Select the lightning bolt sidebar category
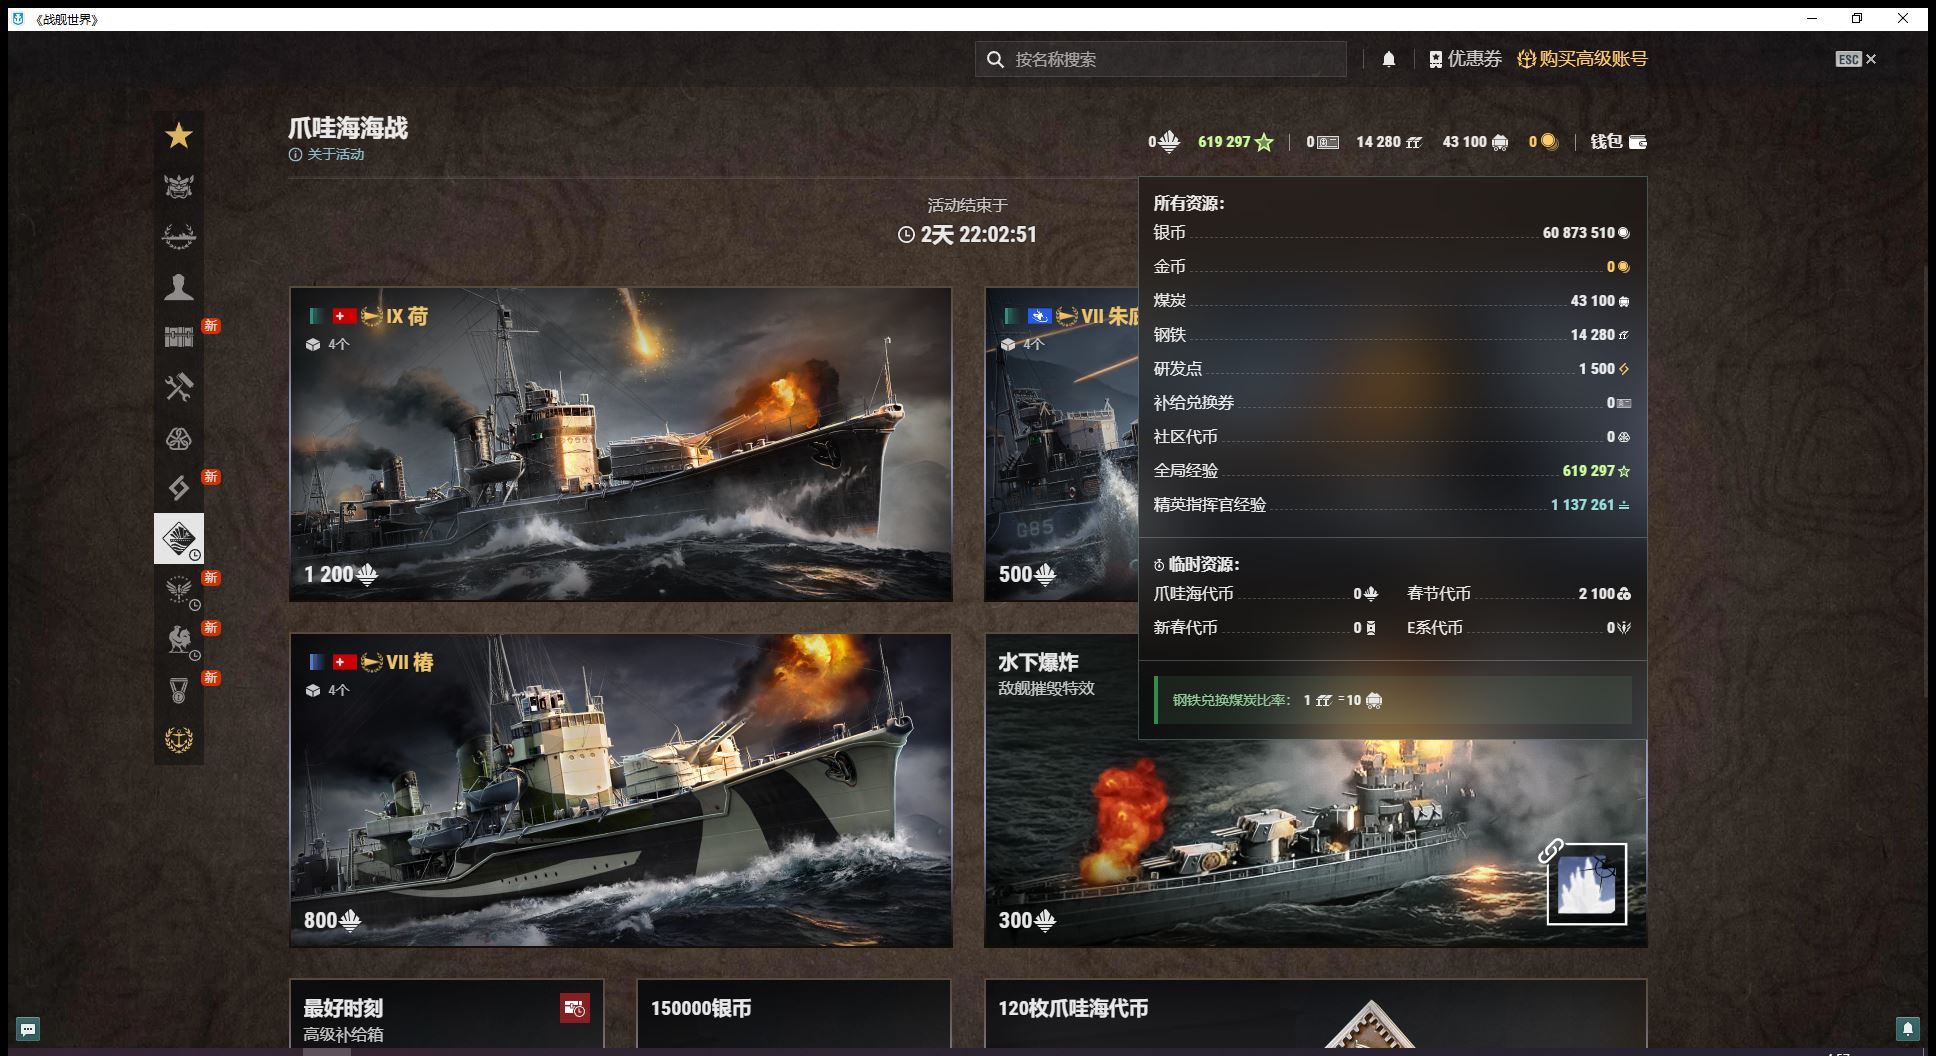The width and height of the screenshot is (1936, 1056). (179, 488)
